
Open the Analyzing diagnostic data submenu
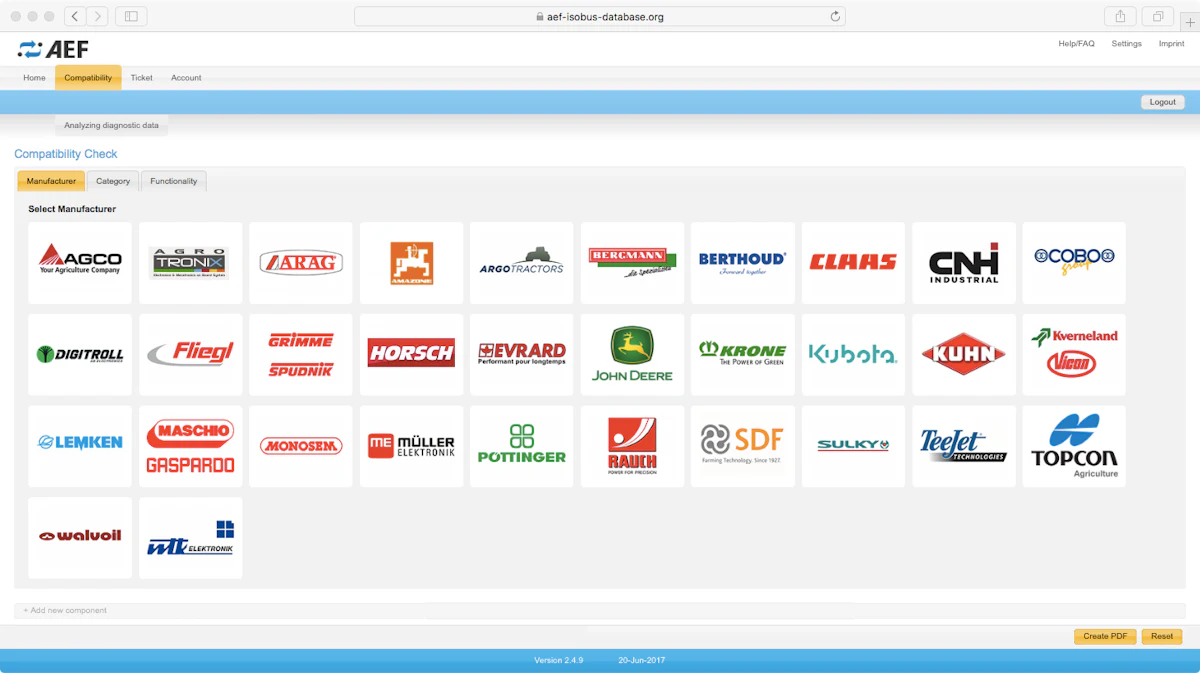click(x=111, y=126)
